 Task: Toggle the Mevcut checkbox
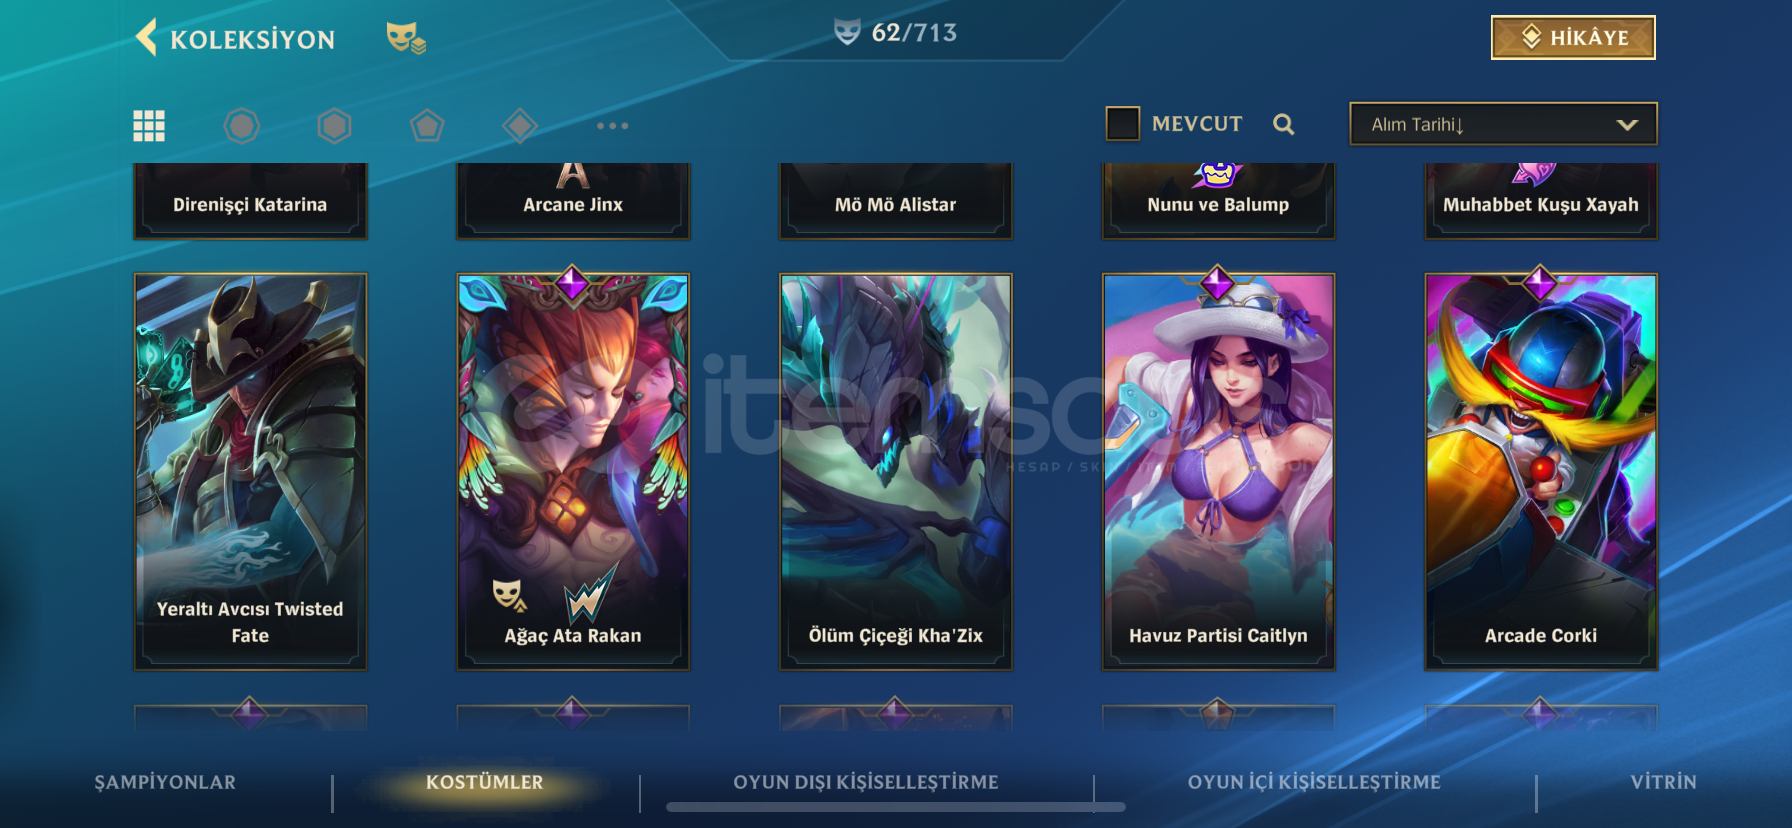[x=1123, y=124]
